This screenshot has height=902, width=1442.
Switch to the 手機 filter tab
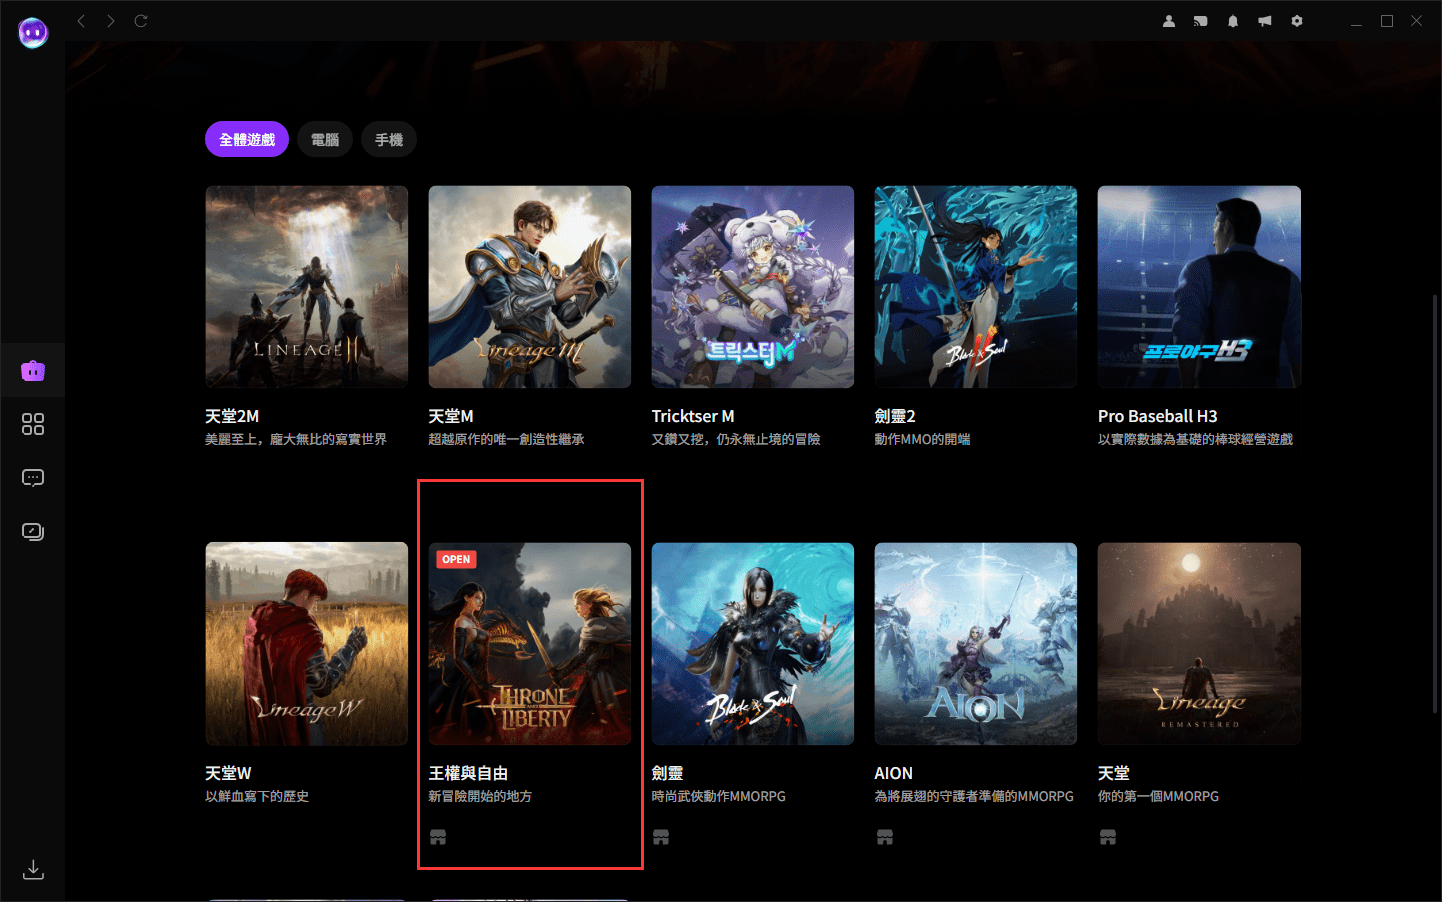click(x=389, y=140)
